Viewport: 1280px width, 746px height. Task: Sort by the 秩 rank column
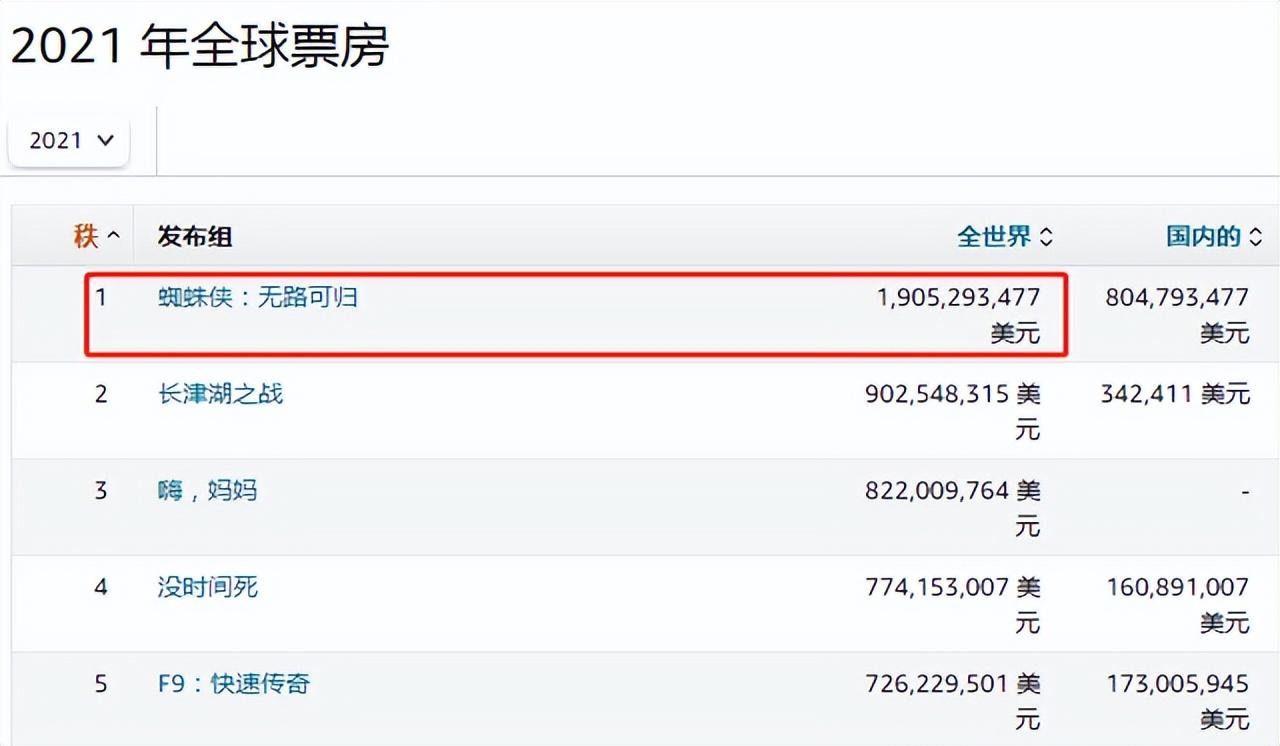tap(86, 237)
